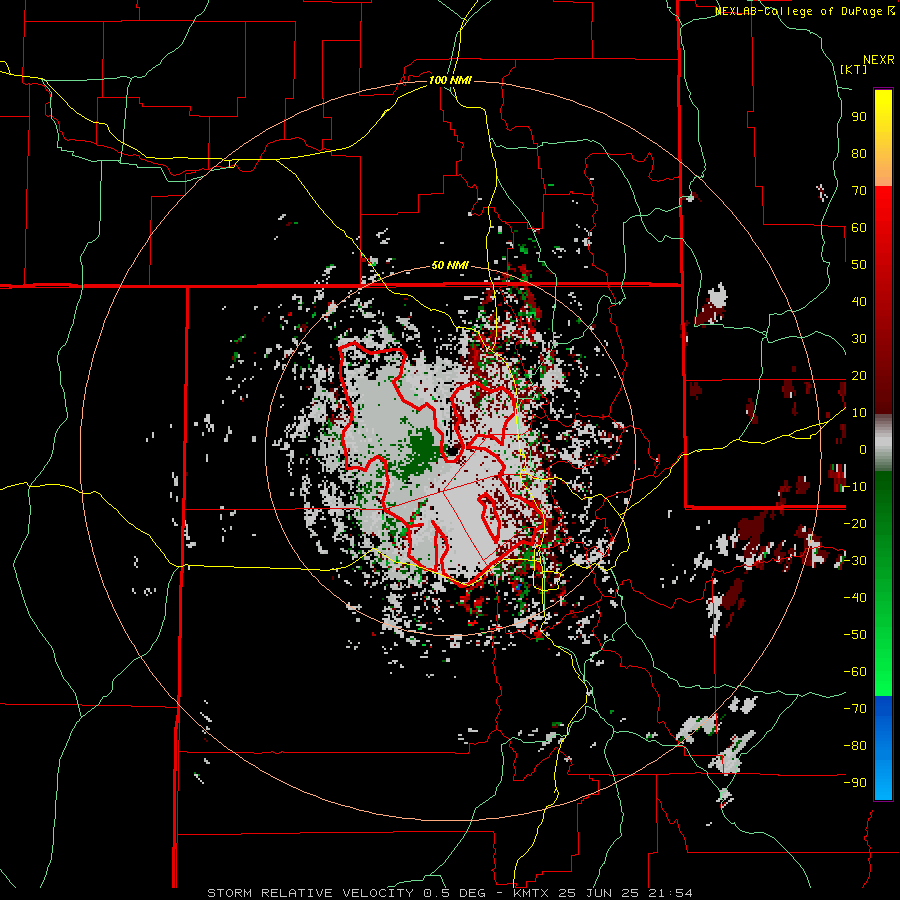Select the -70 legend value

click(x=855, y=709)
